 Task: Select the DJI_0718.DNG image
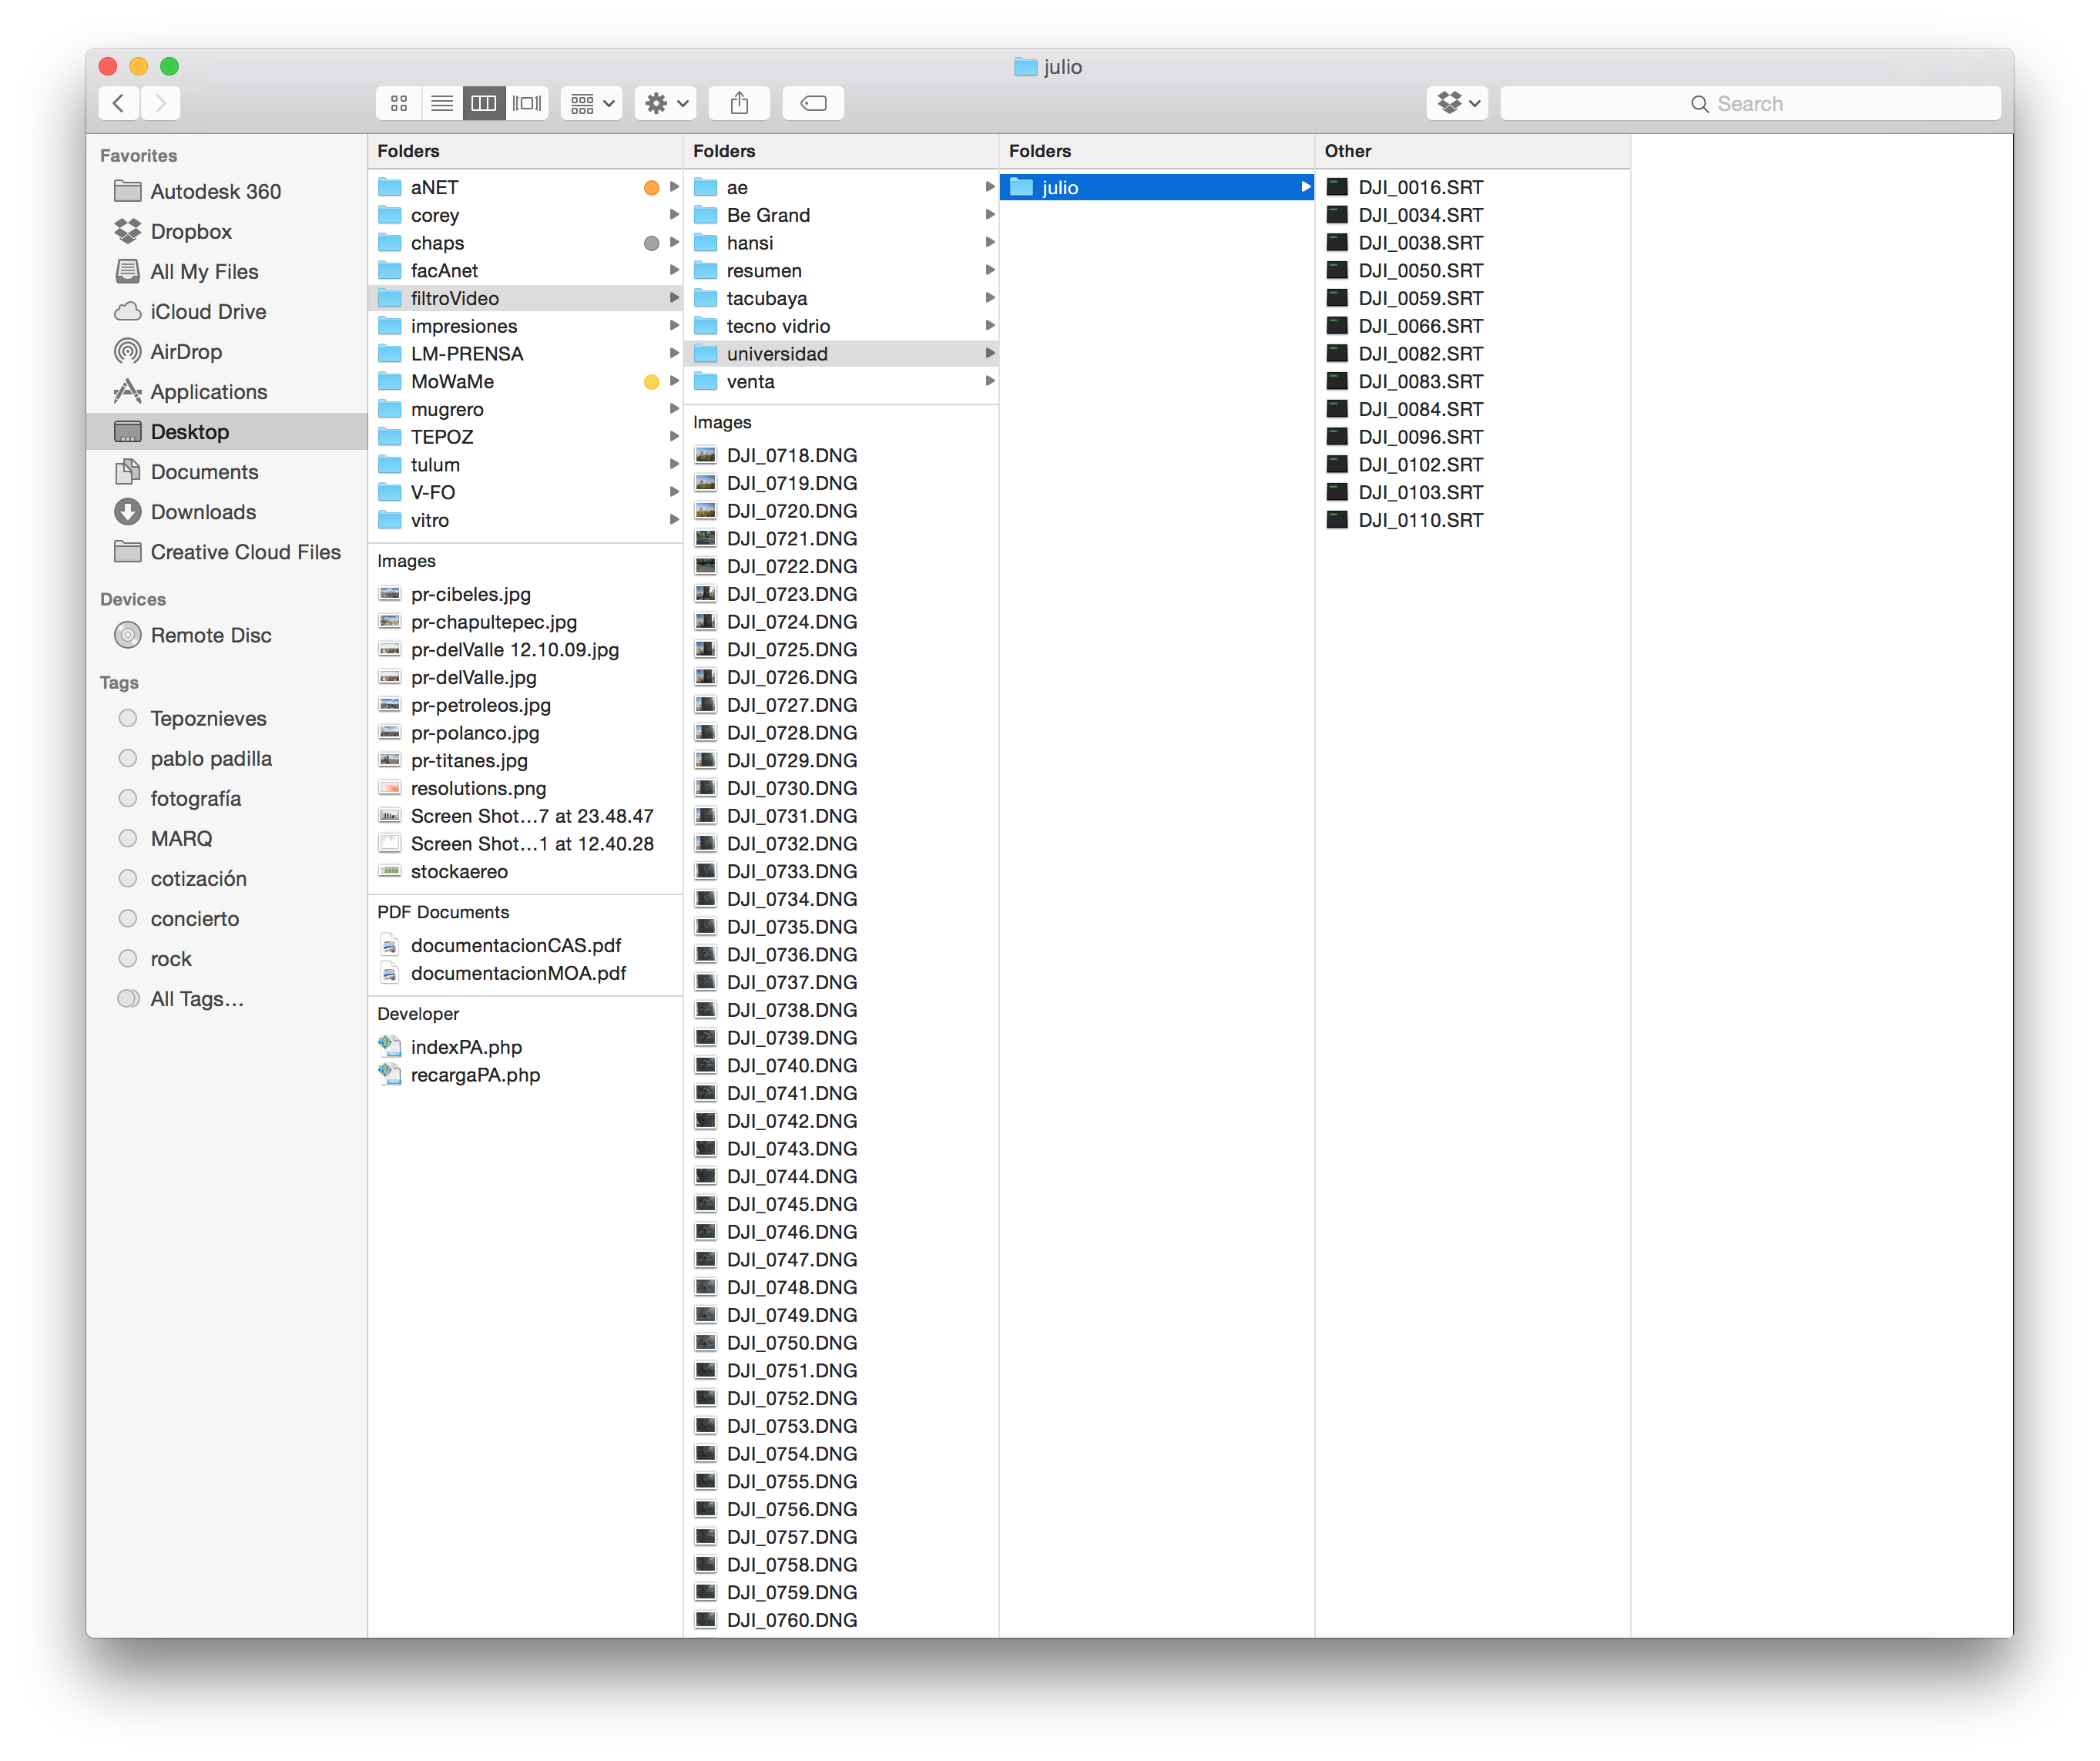pyautogui.click(x=842, y=455)
